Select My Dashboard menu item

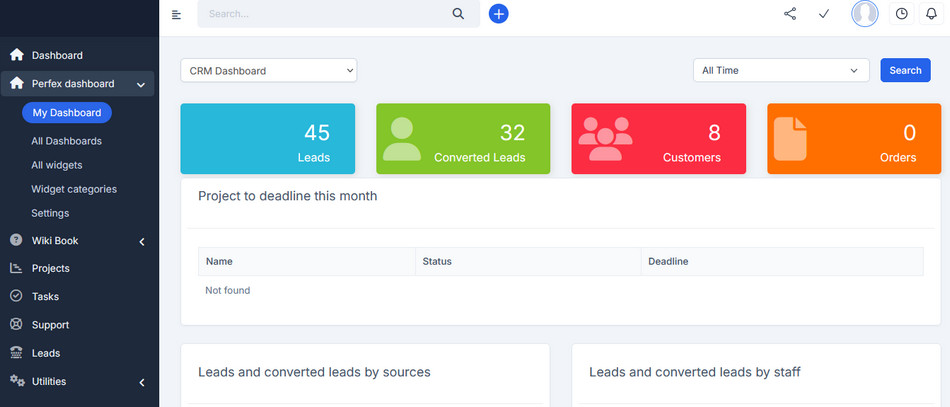(67, 113)
